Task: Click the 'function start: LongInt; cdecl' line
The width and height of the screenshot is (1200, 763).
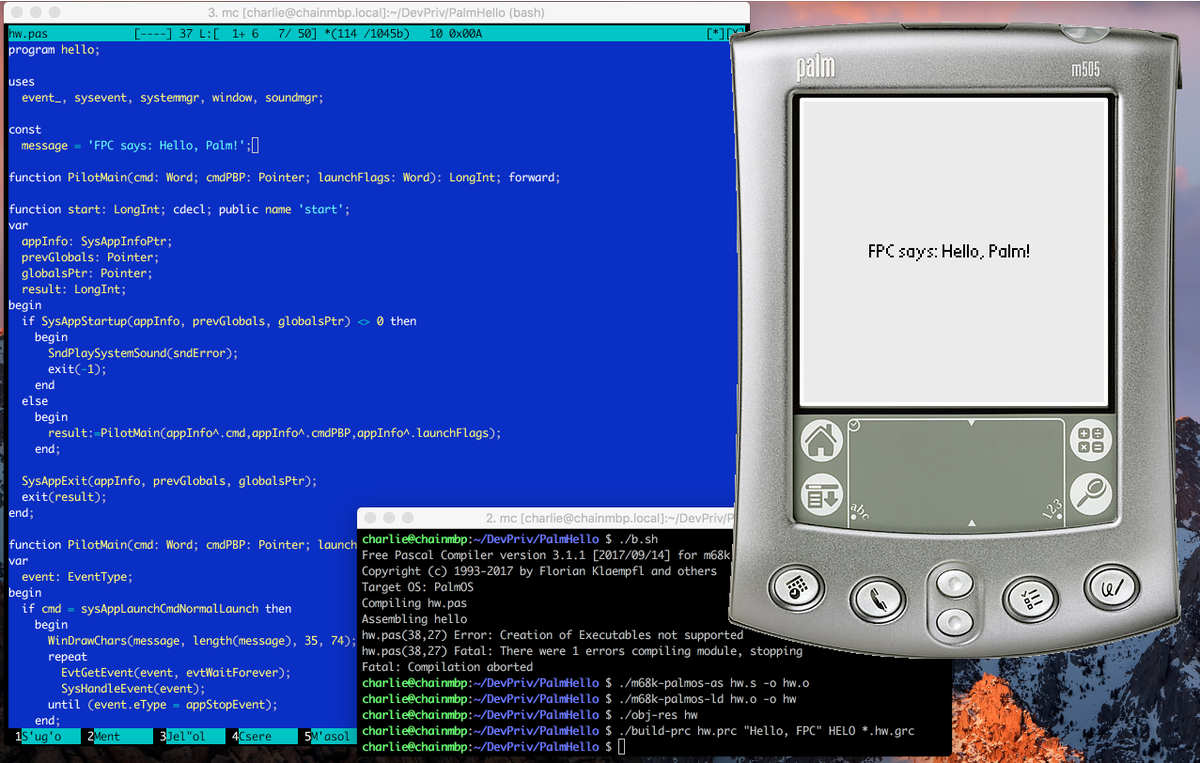Action: tap(179, 210)
